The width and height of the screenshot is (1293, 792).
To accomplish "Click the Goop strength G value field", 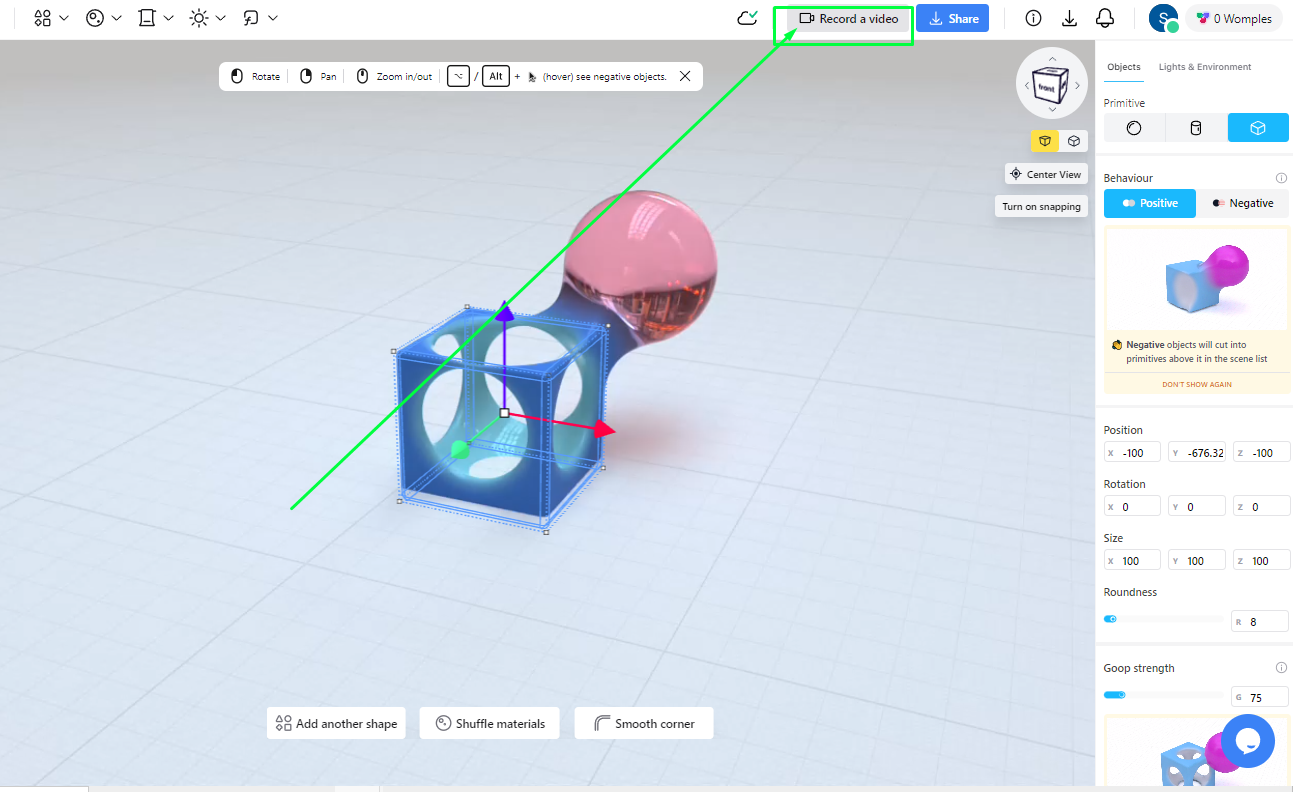I will (x=1260, y=697).
